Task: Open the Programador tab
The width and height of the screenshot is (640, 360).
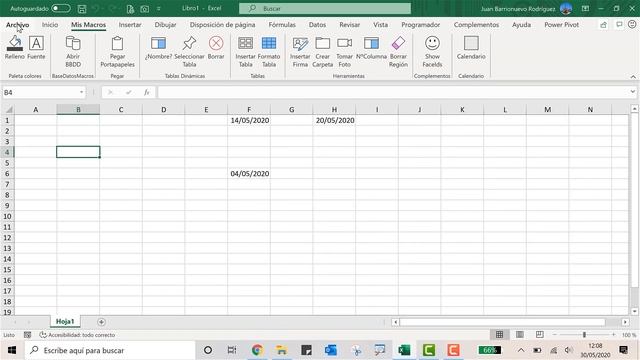Action: 421,25
